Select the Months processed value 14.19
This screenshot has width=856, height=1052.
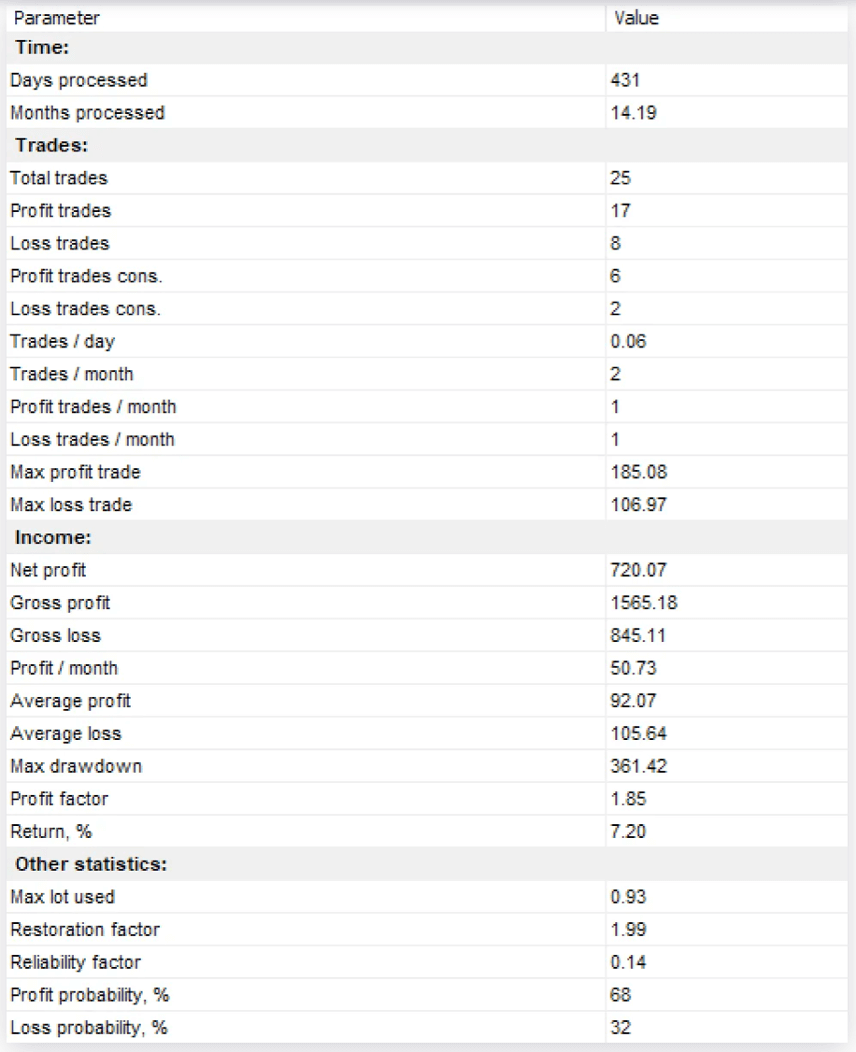[633, 113]
